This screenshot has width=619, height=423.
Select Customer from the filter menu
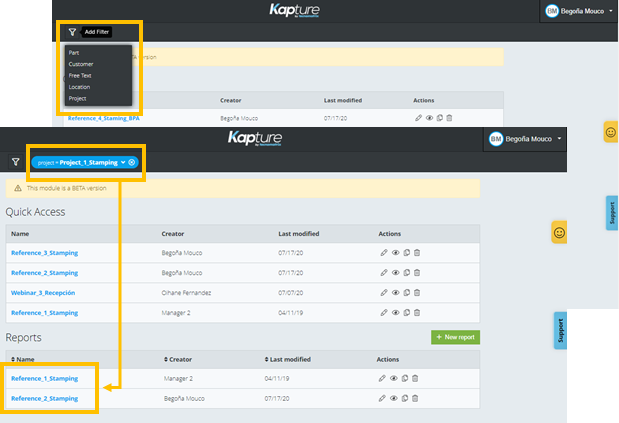pyautogui.click(x=81, y=64)
